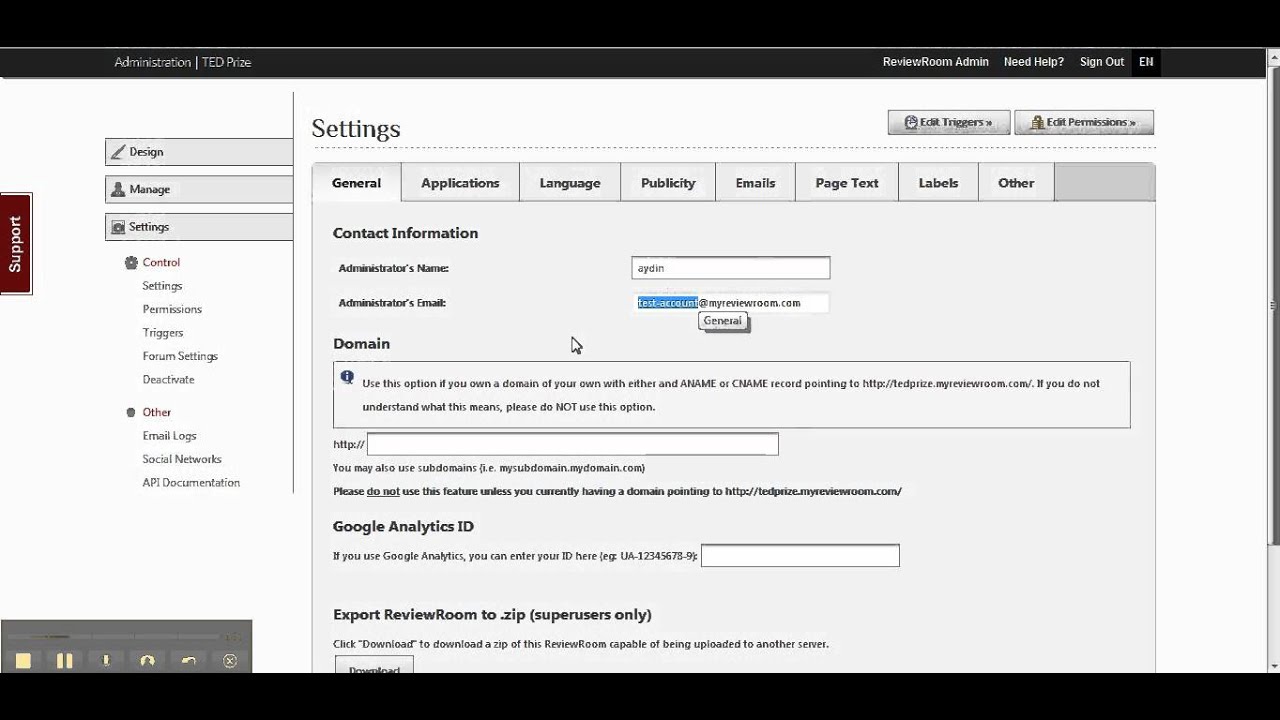Switch to the Applications tab

[x=460, y=183]
